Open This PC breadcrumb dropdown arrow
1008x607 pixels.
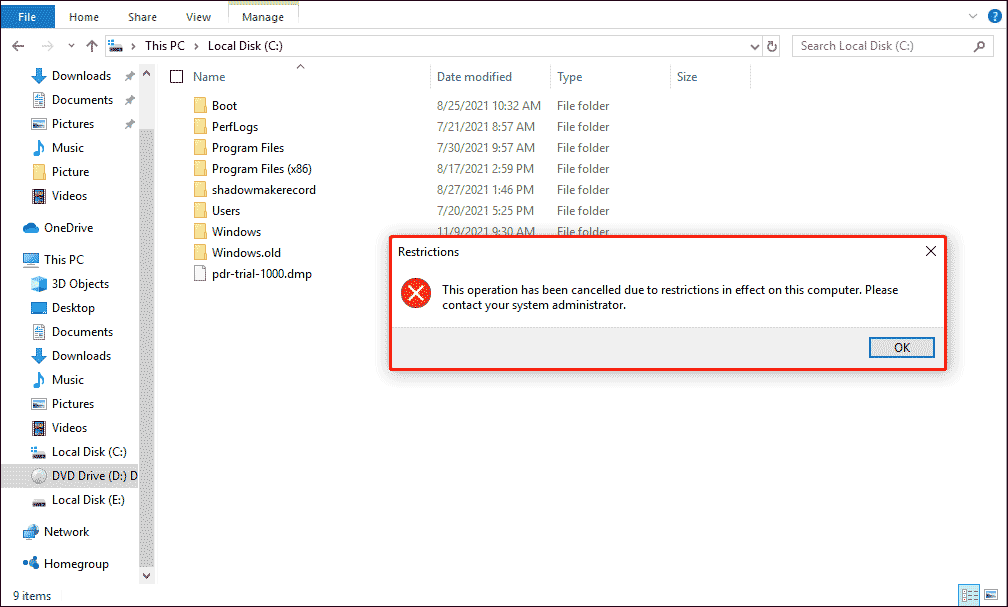pos(196,45)
